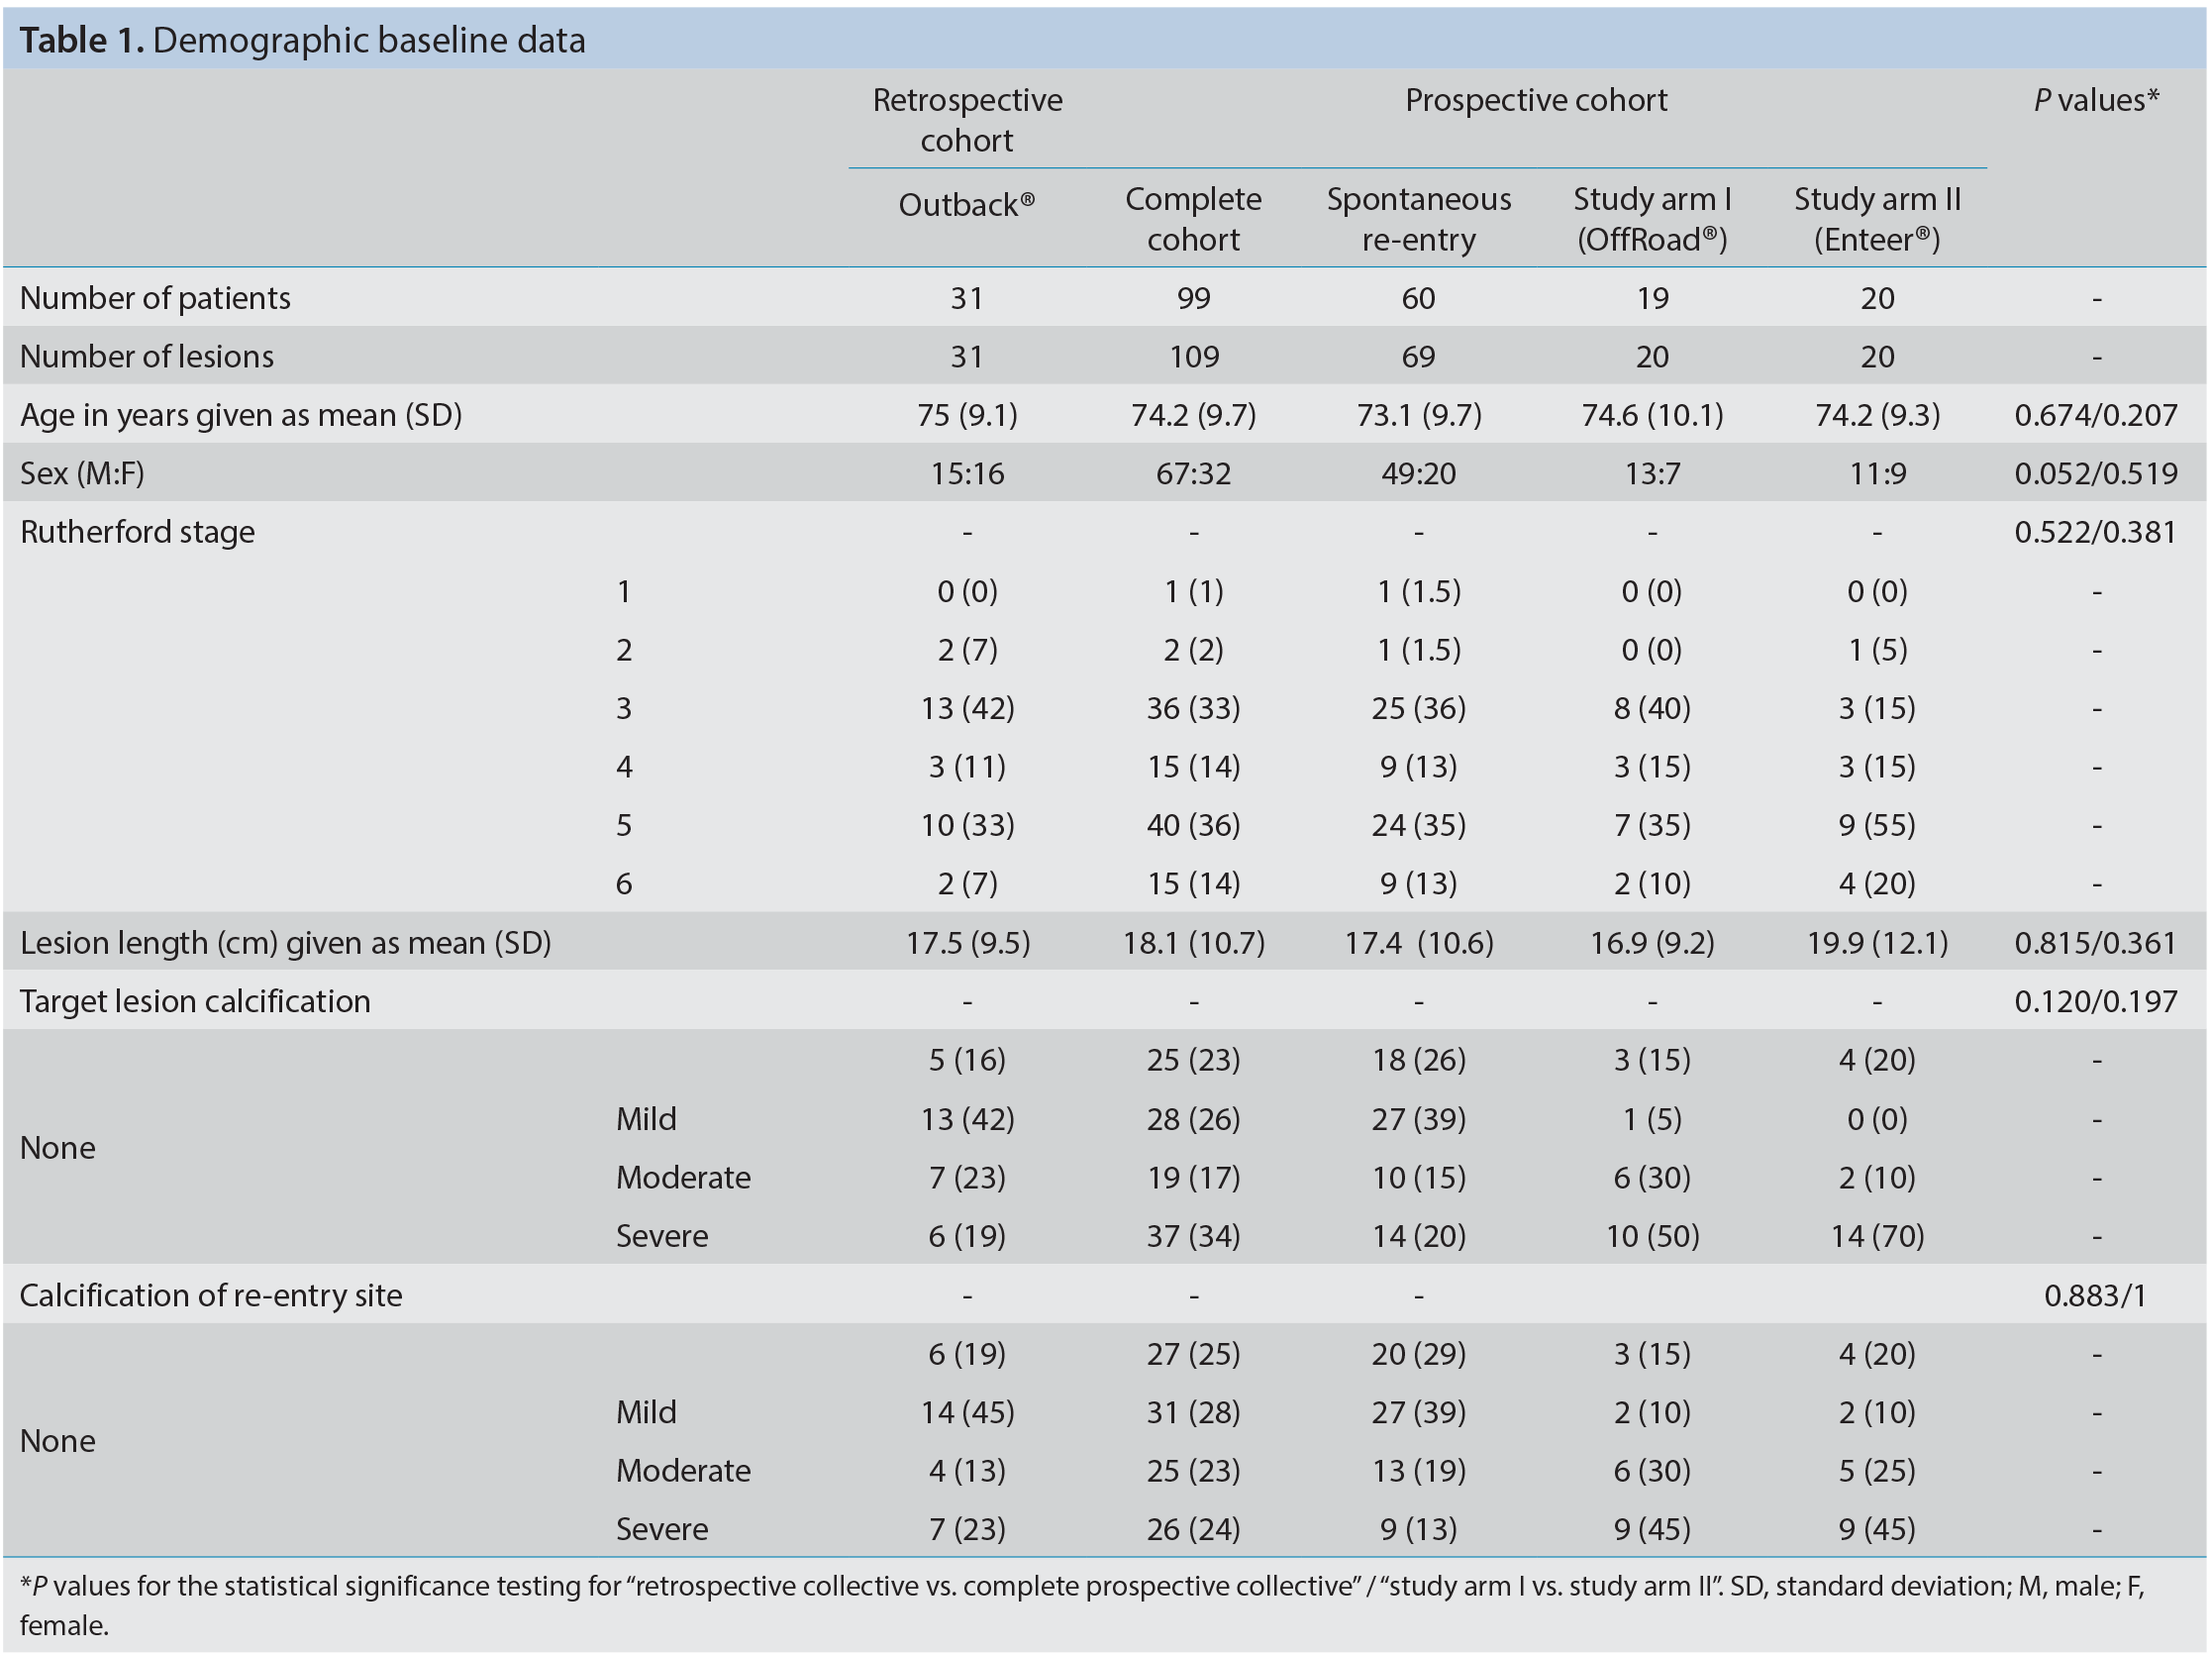Click the 'Sex (M:F)' row label
This screenshot has width=2212, height=1654.
coord(82,472)
